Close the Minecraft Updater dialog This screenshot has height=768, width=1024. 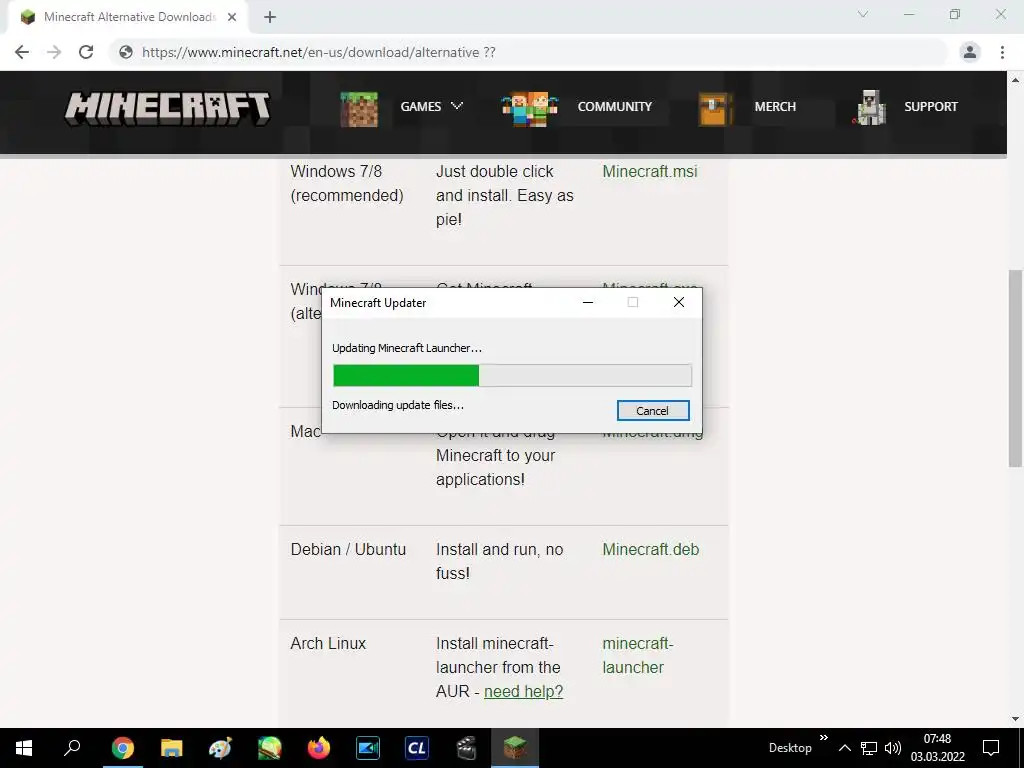[x=679, y=302]
